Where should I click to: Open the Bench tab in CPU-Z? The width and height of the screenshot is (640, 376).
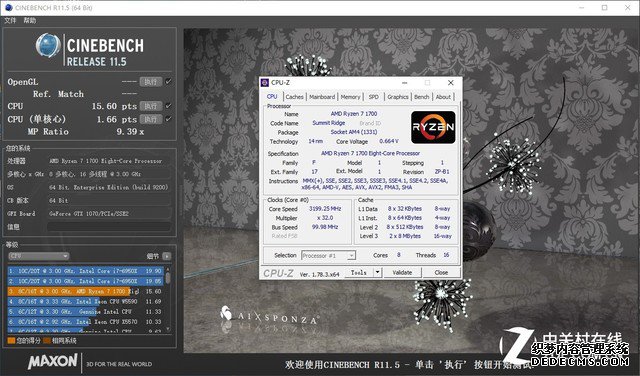point(422,97)
